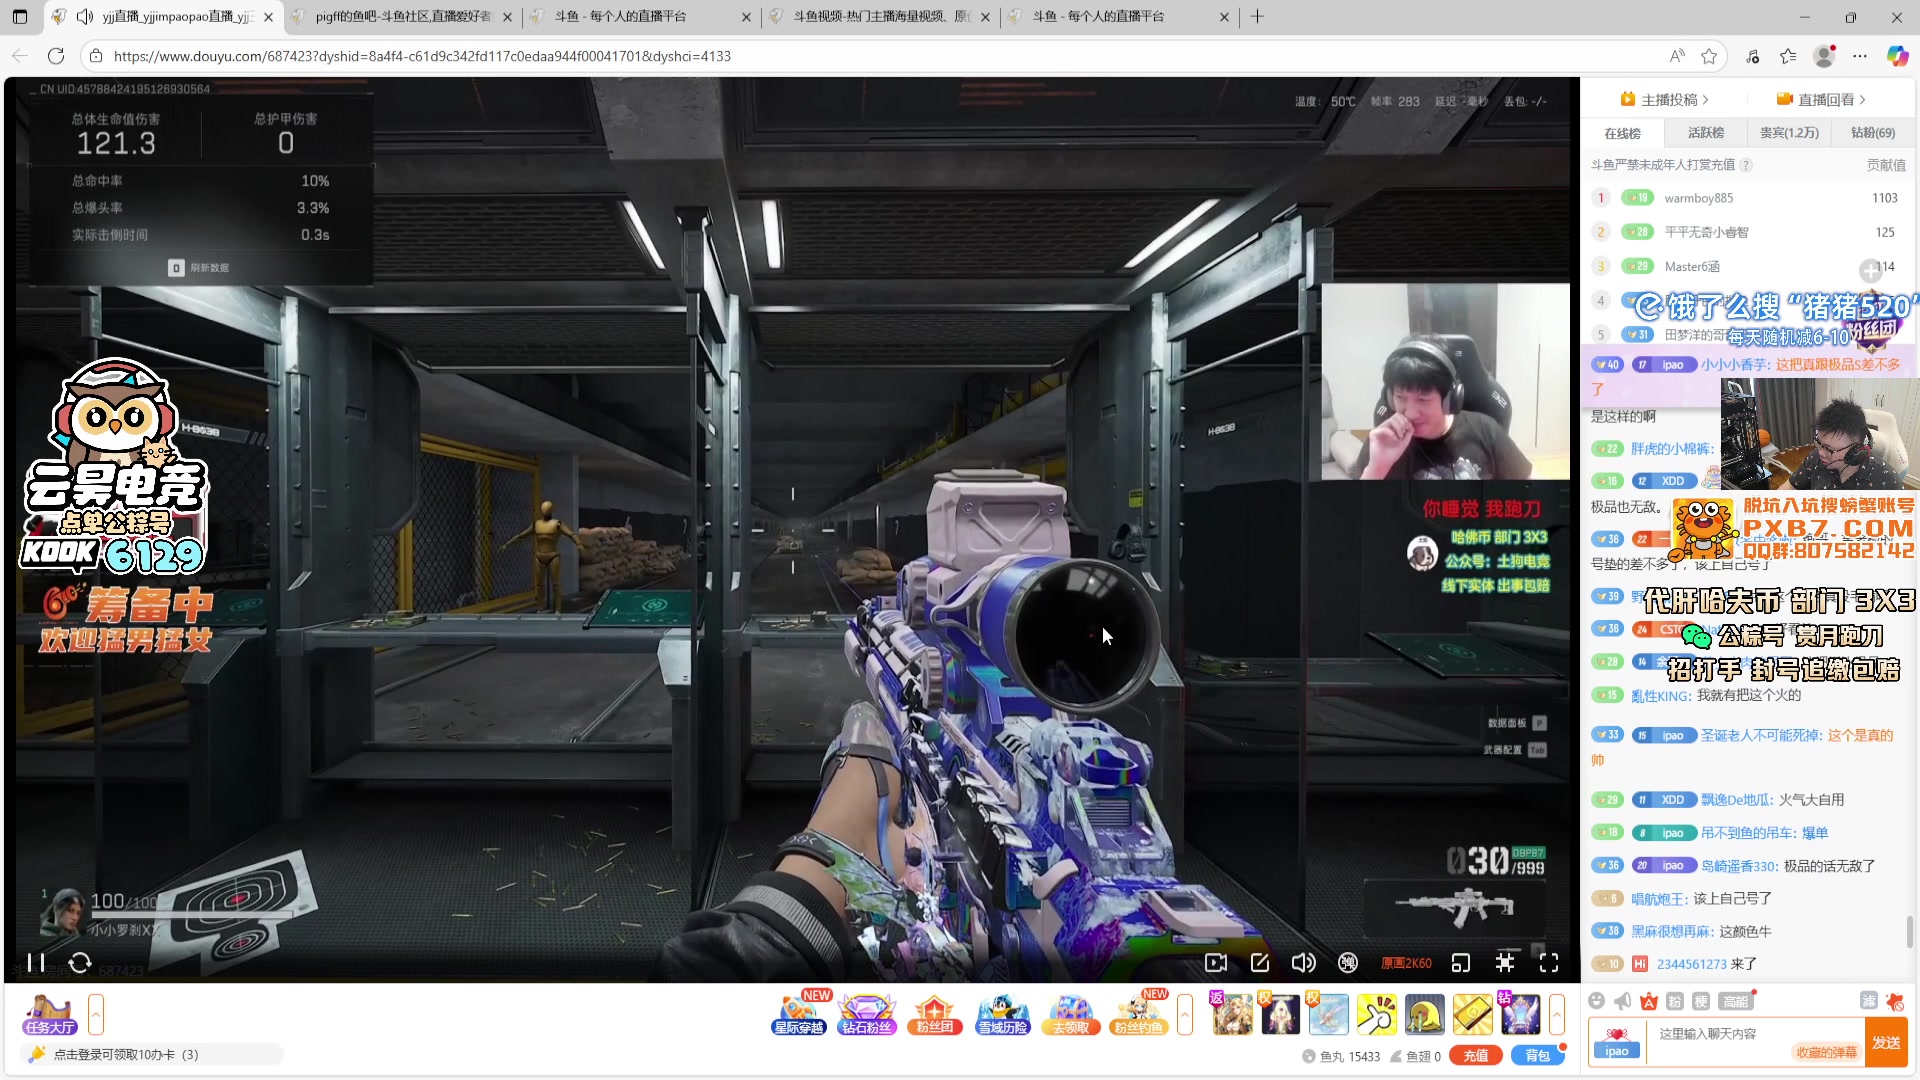Image resolution: width=1920 pixels, height=1080 pixels.
Task: Expand the 任务大厅 side arrow
Action: click(96, 1014)
